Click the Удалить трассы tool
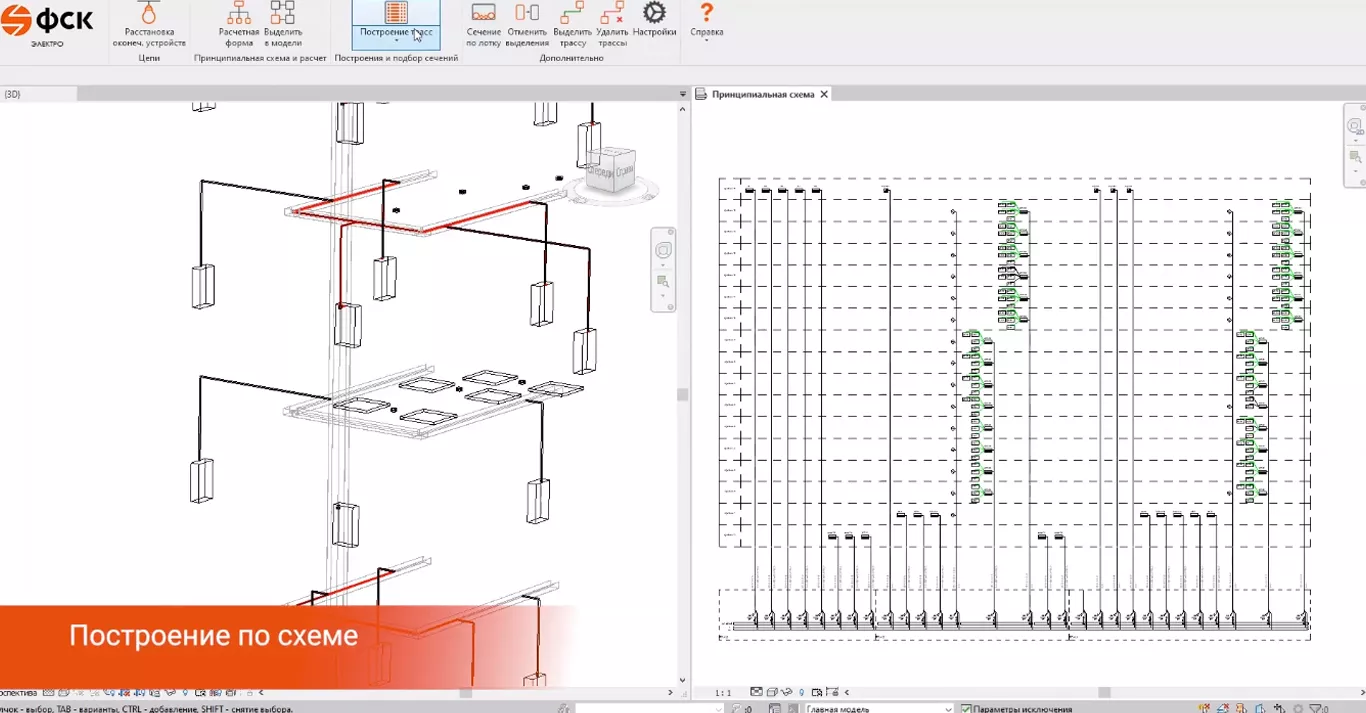This screenshot has width=1366, height=713. 612,24
